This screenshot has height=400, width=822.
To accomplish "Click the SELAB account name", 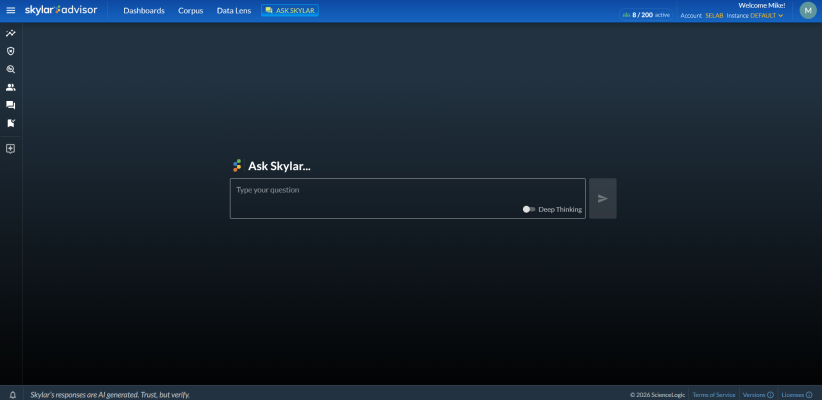I will [714, 16].
